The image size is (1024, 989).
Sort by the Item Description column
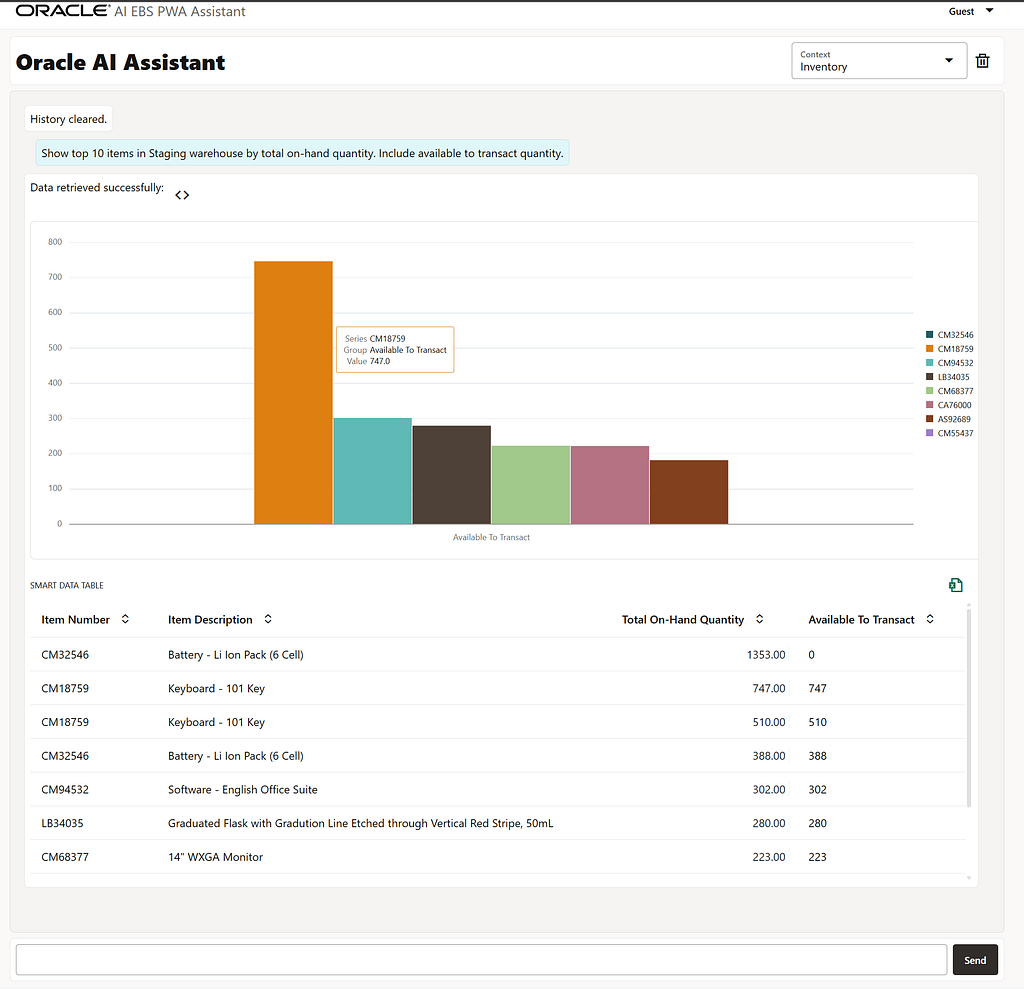268,619
